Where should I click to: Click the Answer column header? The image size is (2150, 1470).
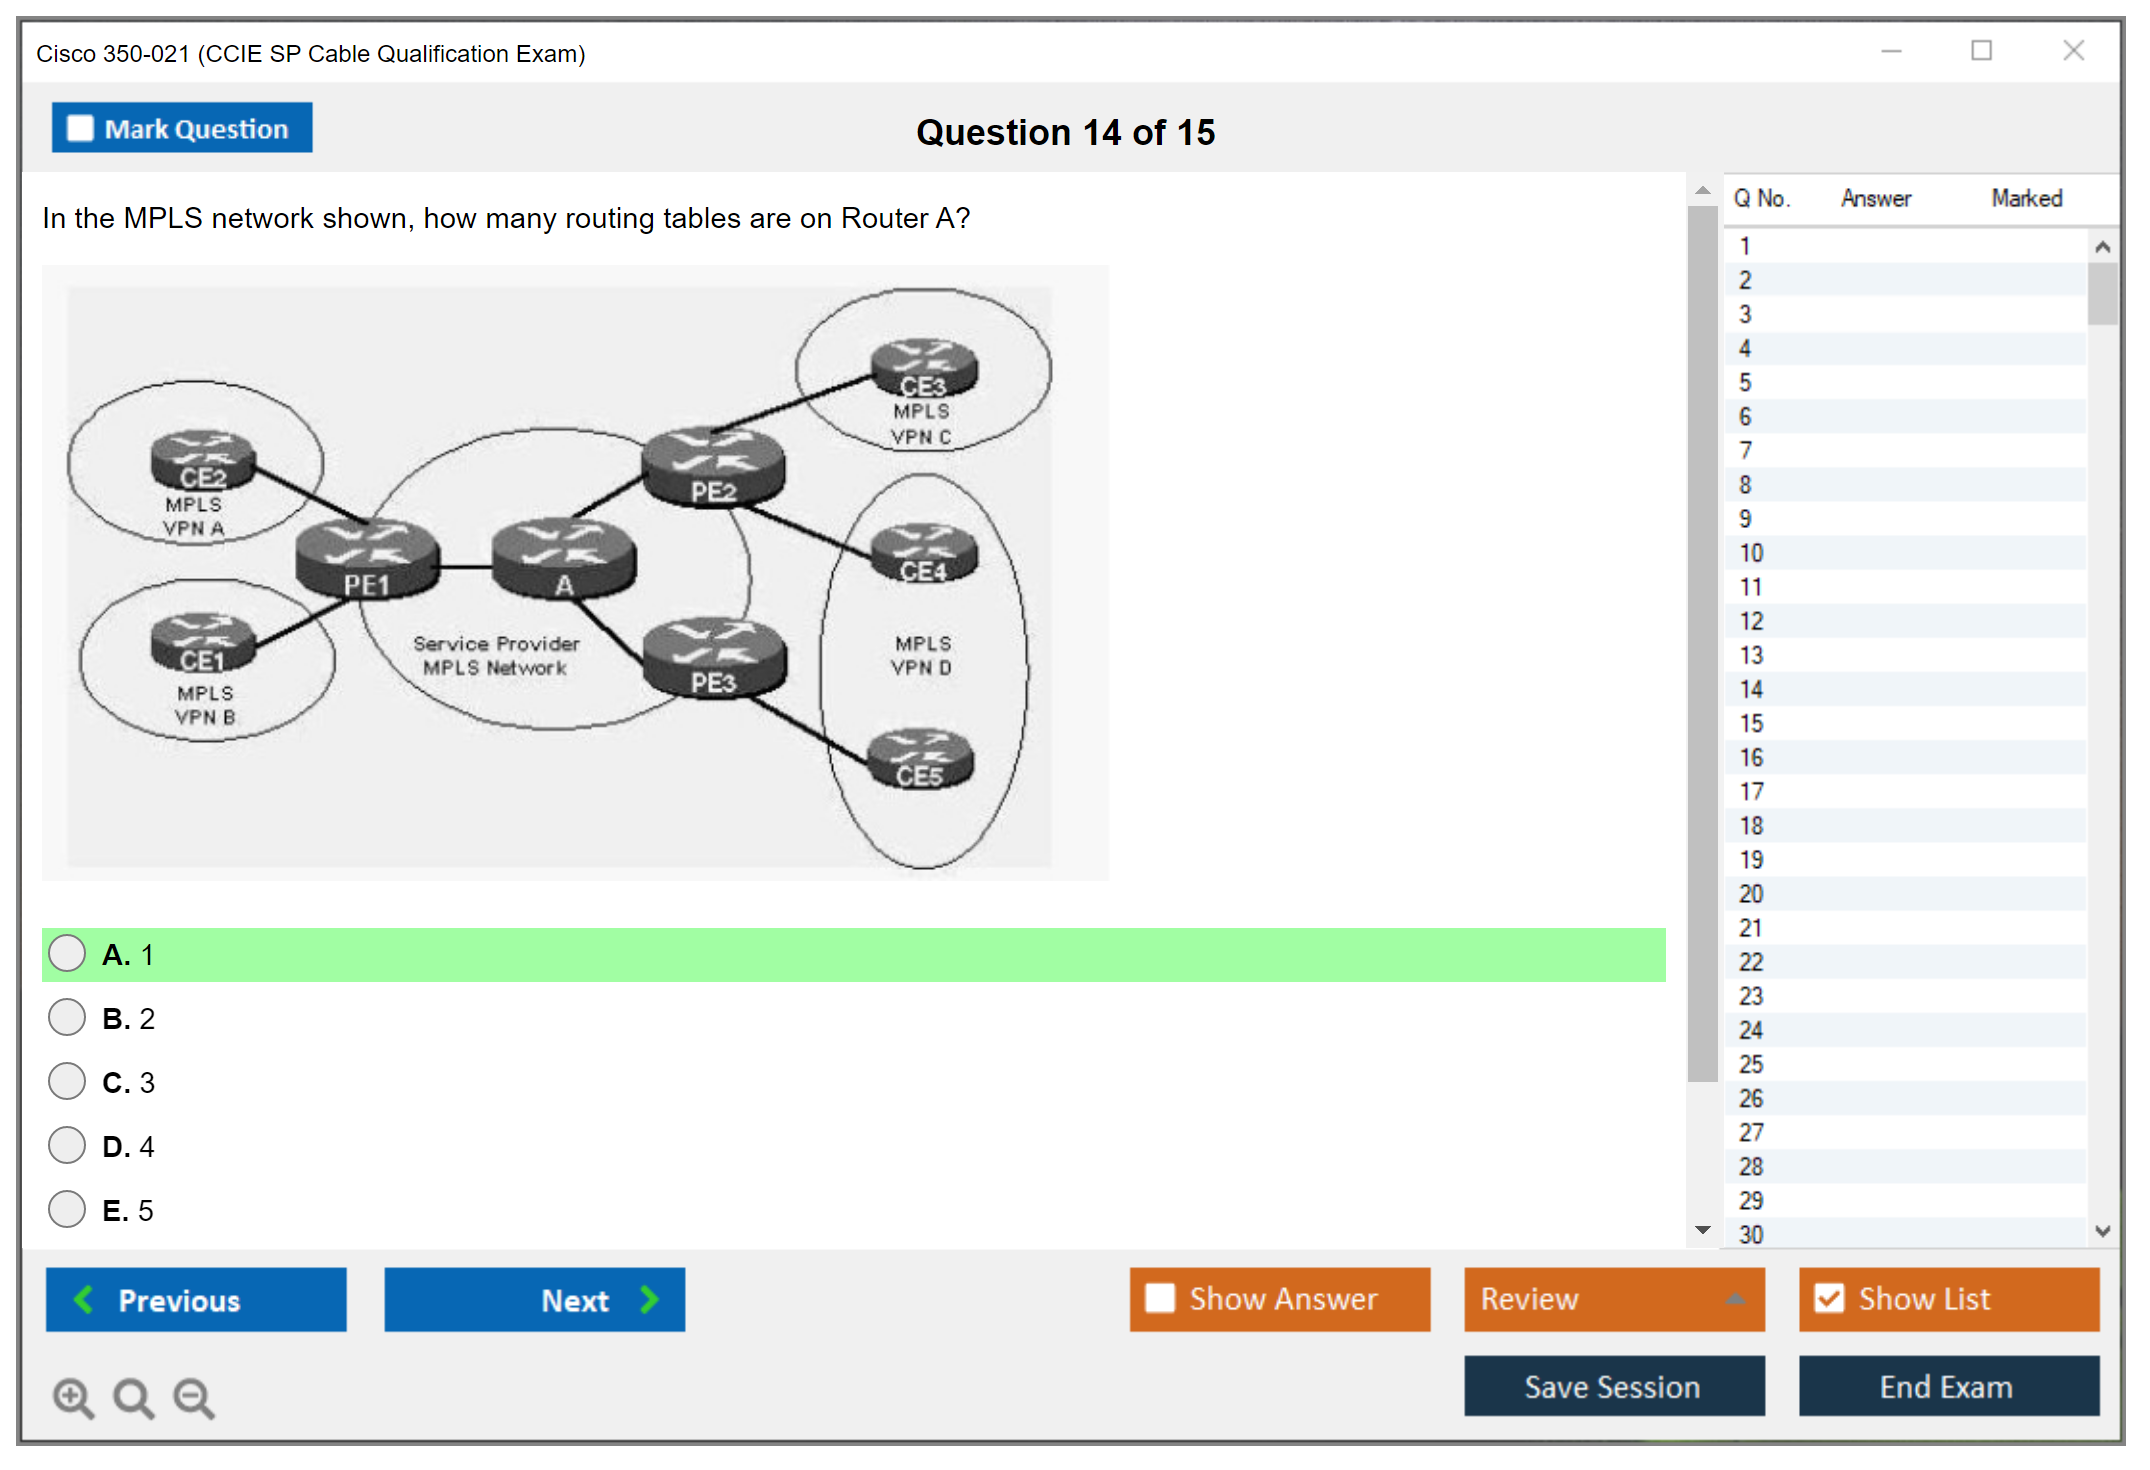1875,198
